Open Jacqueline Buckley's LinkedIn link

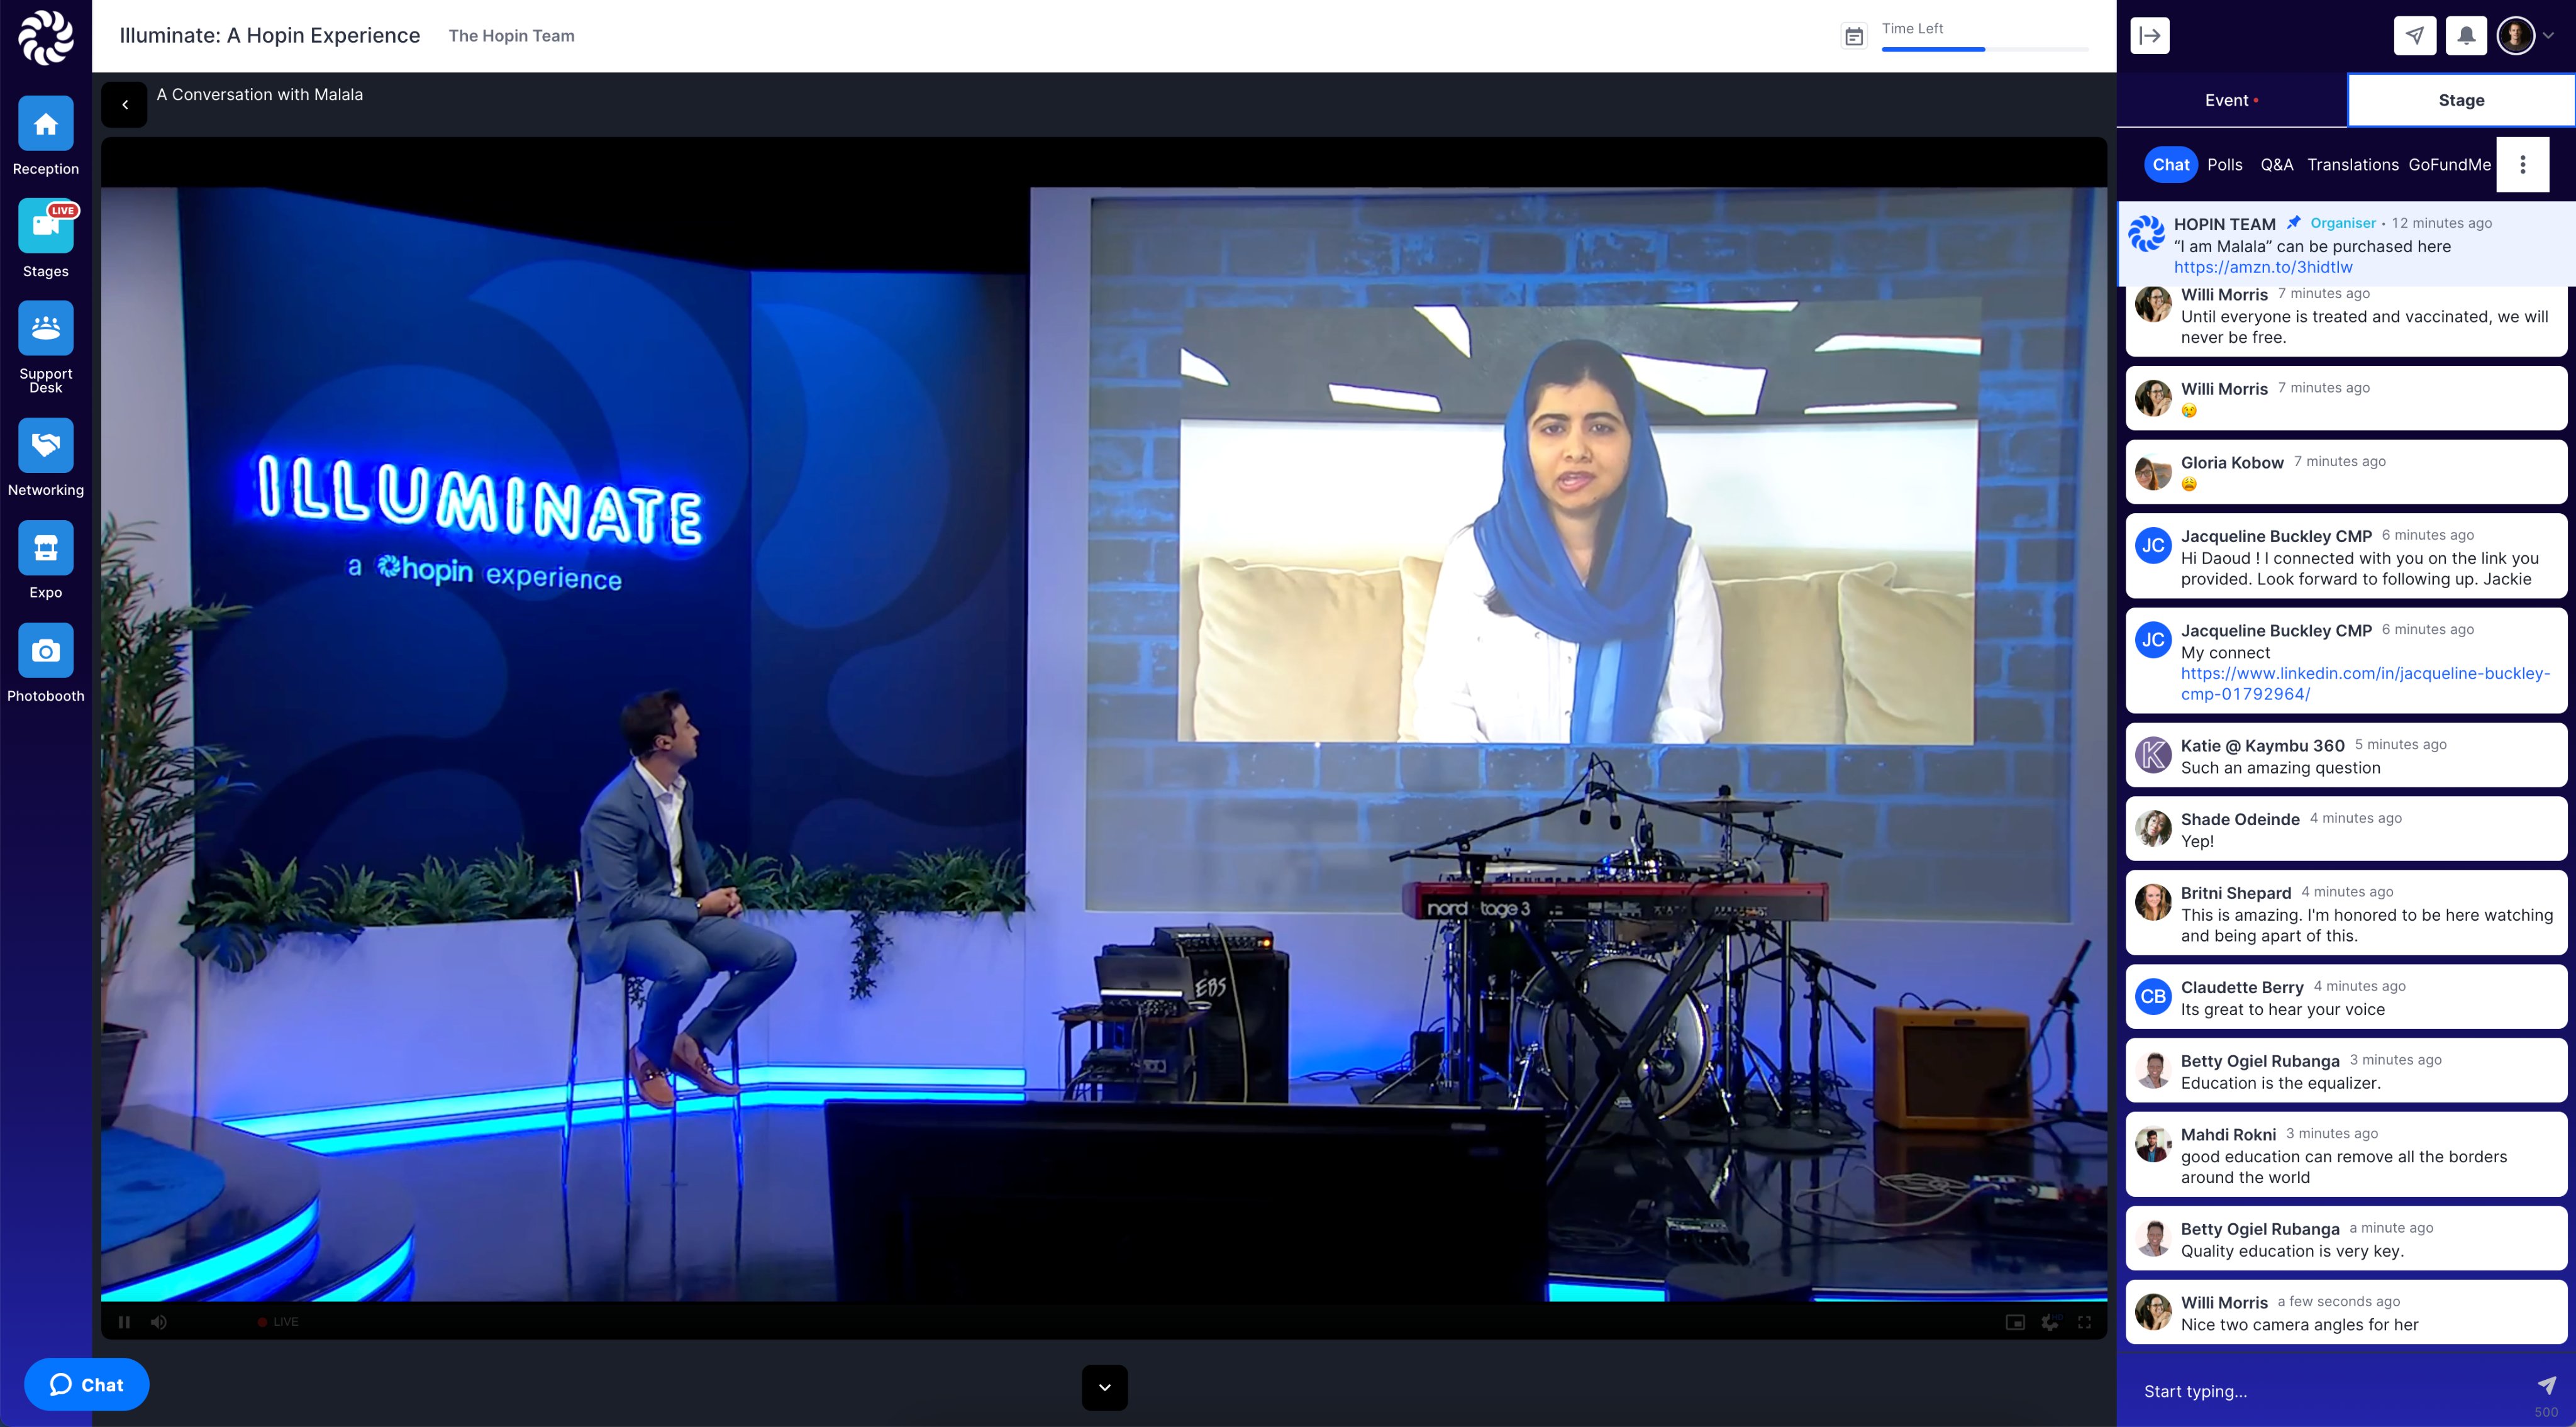2365,683
